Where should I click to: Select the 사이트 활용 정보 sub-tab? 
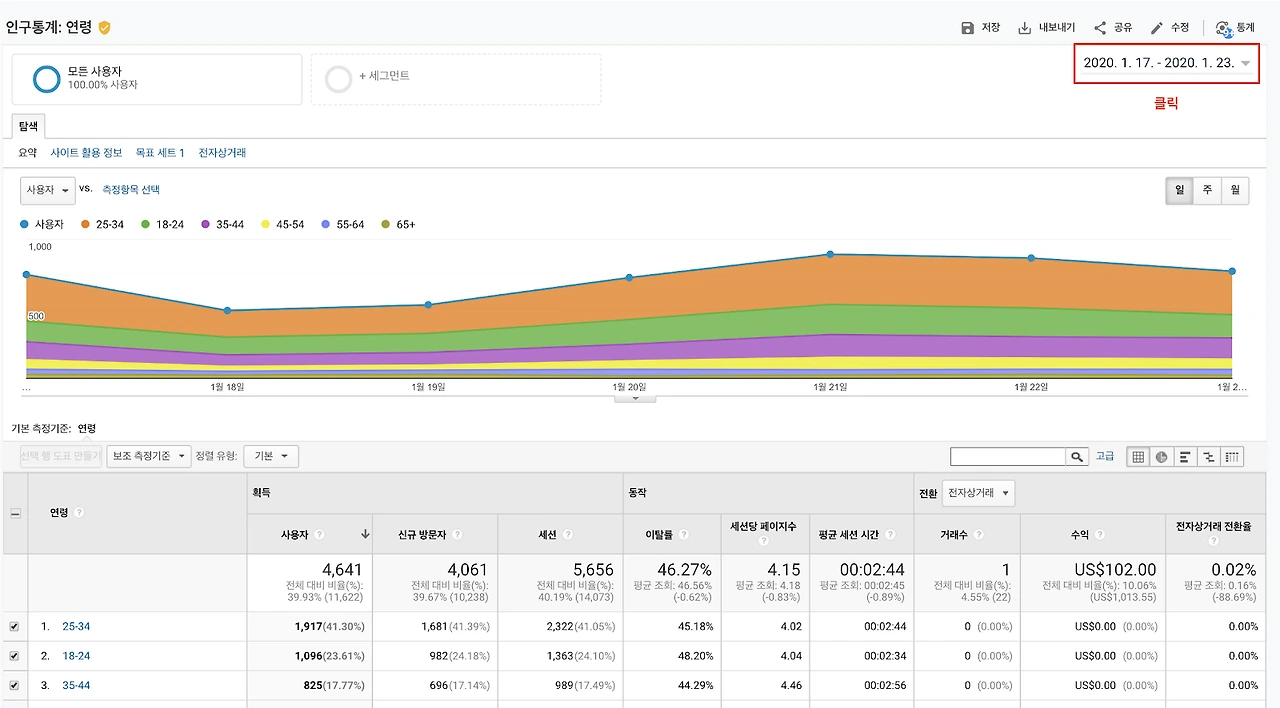(86, 153)
